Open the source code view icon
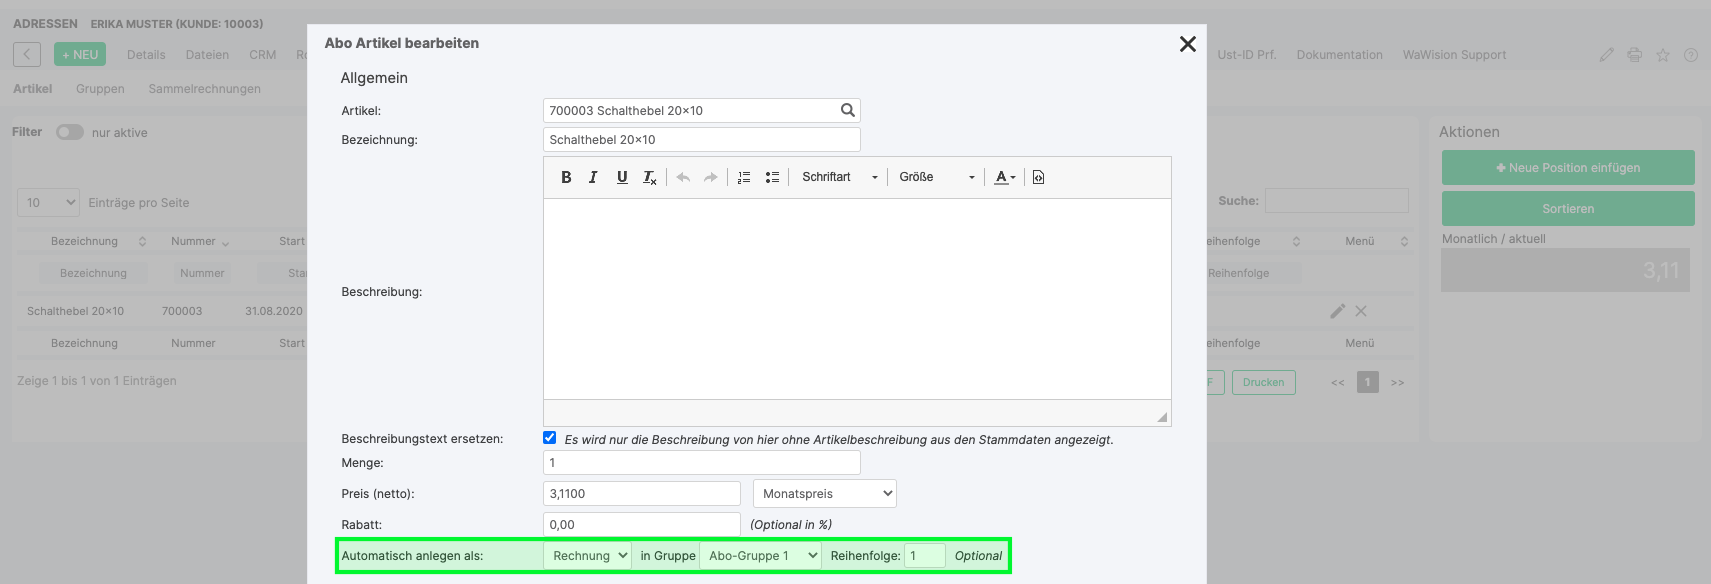1711x584 pixels. tap(1038, 177)
